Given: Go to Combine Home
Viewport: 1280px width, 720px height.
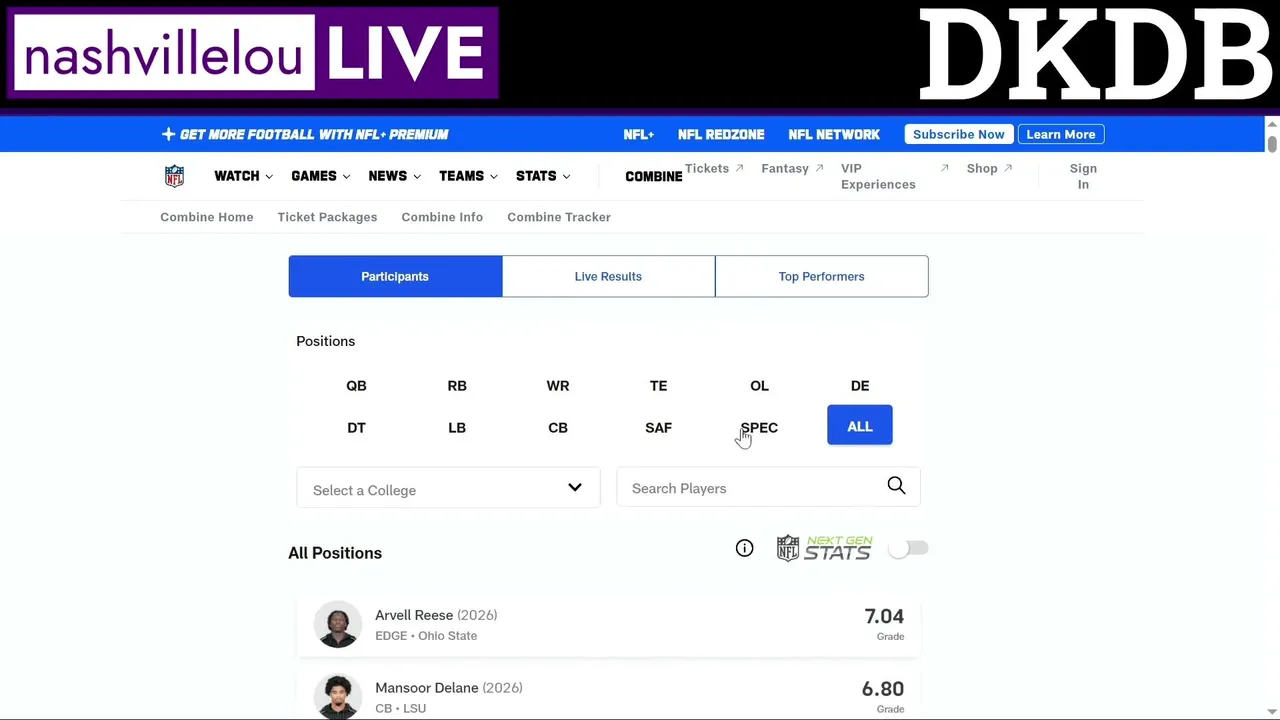Looking at the screenshot, I should point(207,217).
